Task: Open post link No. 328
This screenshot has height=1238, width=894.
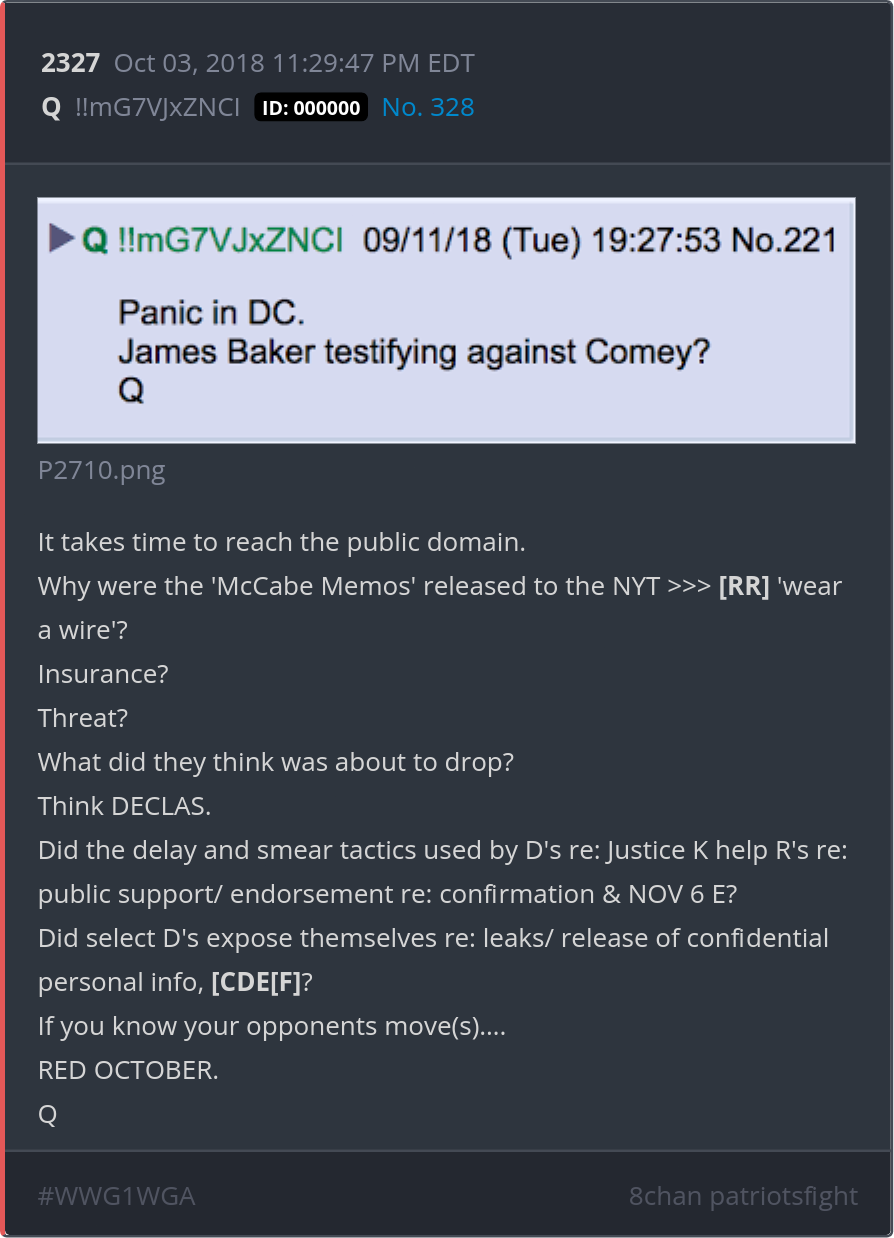Action: [x=428, y=108]
